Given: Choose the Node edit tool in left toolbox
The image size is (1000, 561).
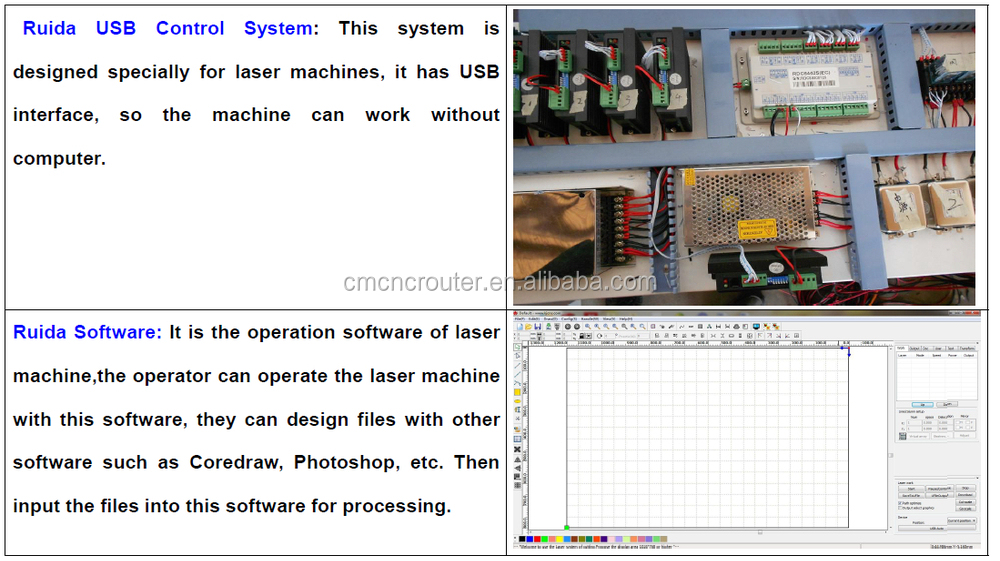Looking at the screenshot, I should pos(517,356).
